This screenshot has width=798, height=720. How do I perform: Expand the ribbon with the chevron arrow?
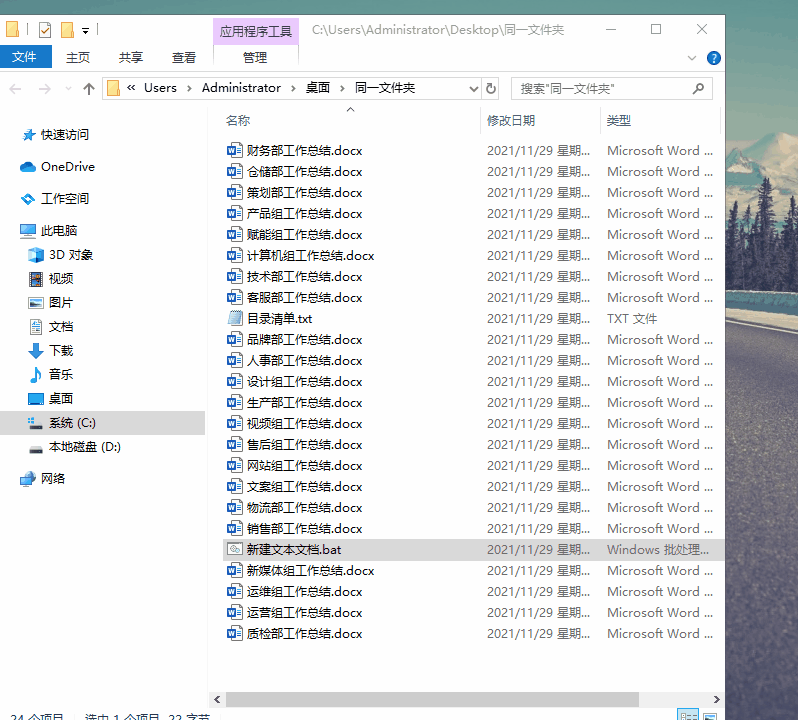[692, 58]
